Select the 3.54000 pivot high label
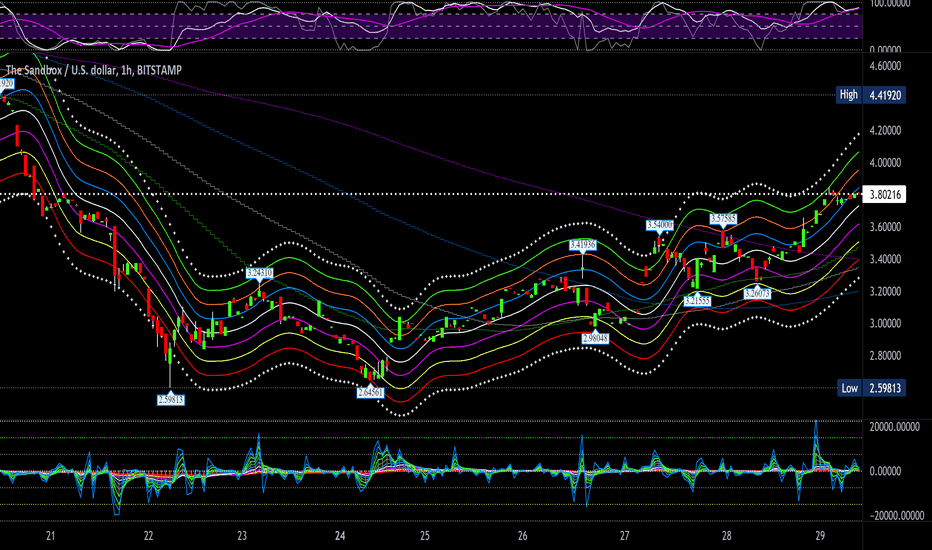The height and width of the screenshot is (550, 932). click(x=660, y=225)
